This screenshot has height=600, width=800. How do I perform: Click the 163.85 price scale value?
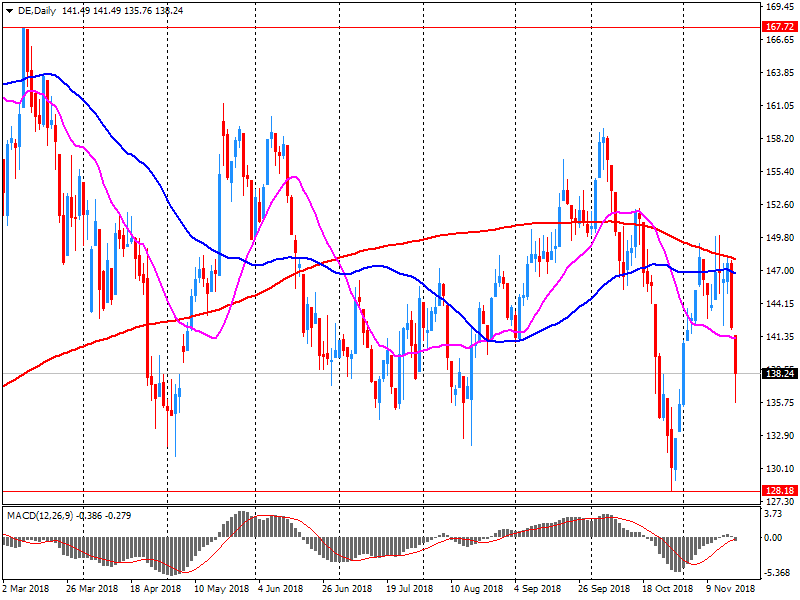pos(780,73)
